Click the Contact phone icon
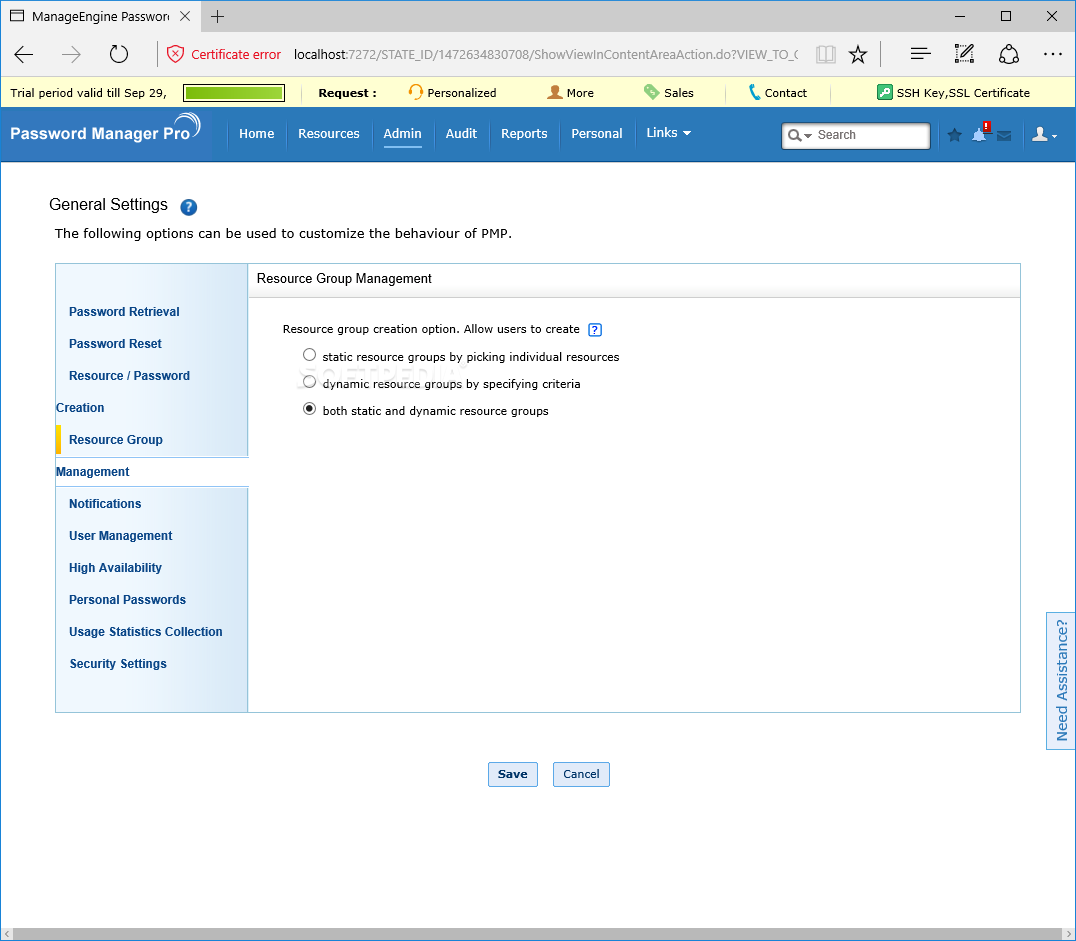This screenshot has height=941, width=1076. 754,92
